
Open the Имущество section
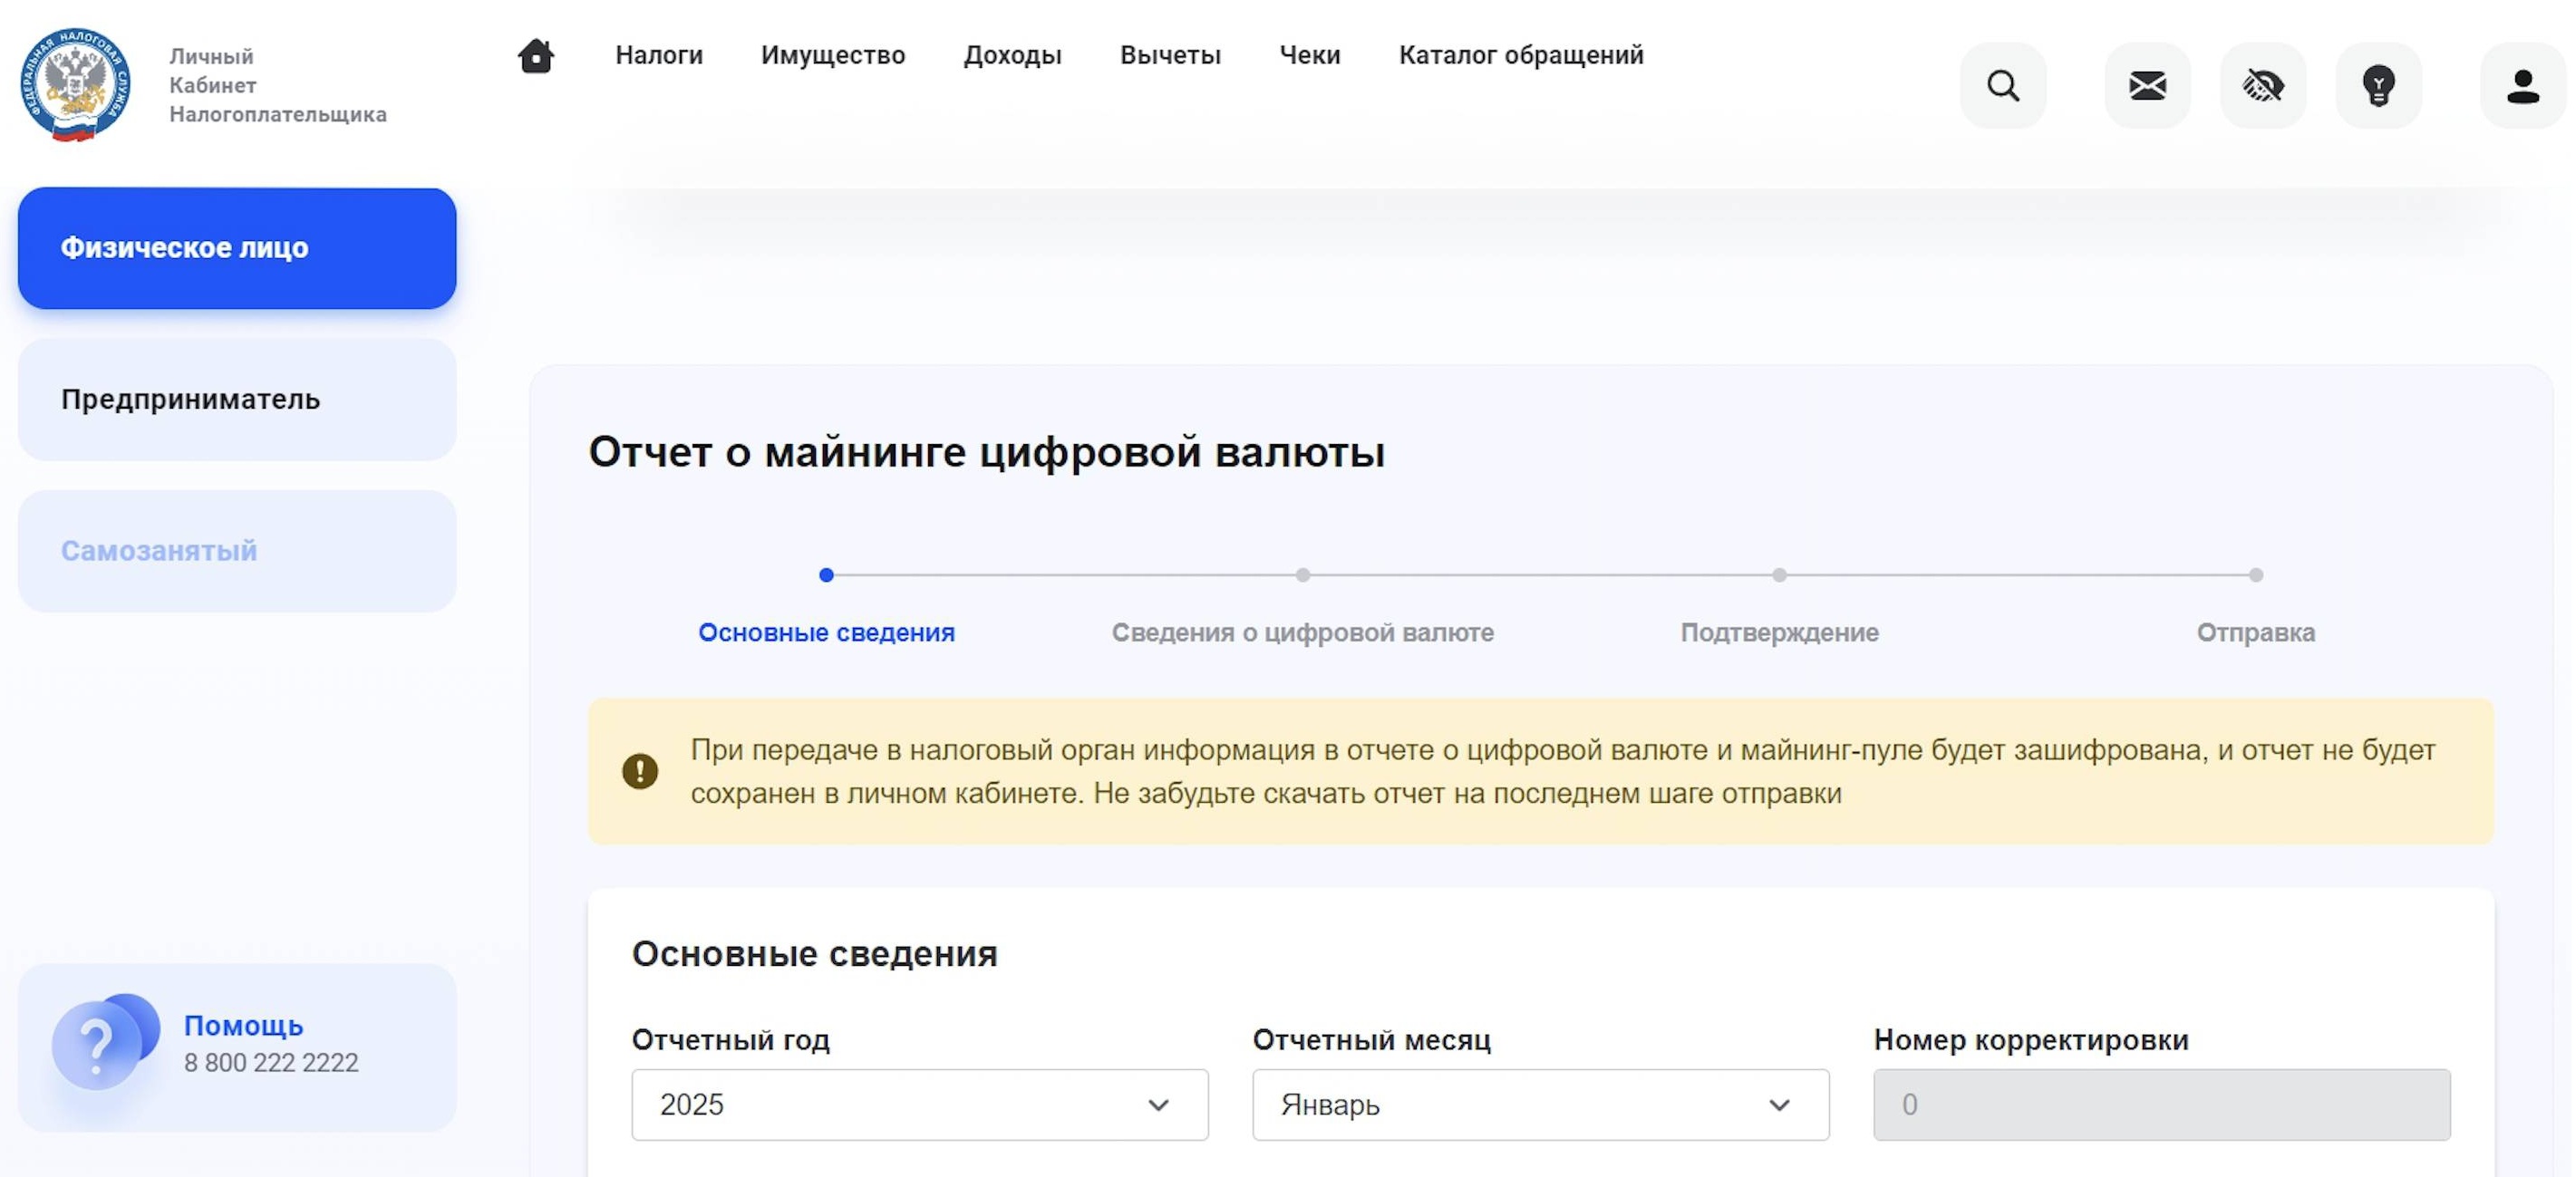coord(834,55)
